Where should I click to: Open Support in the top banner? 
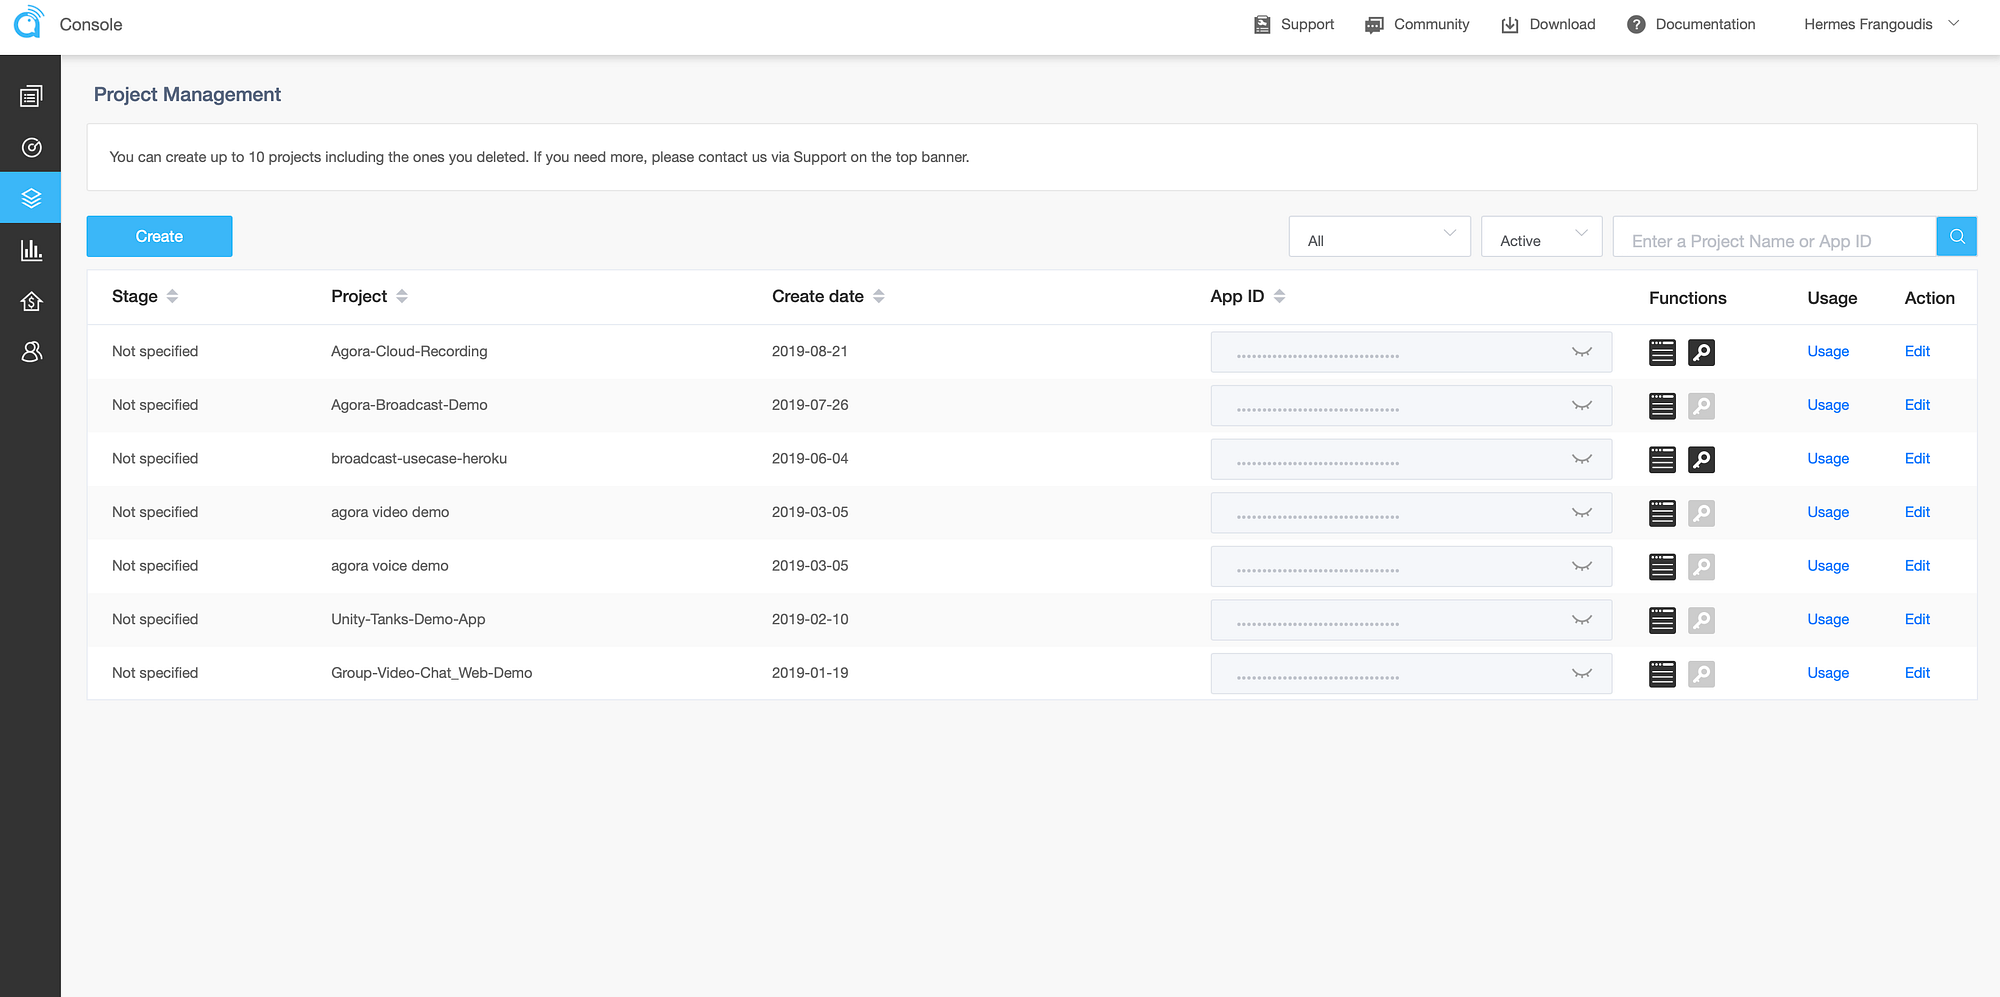[1294, 24]
